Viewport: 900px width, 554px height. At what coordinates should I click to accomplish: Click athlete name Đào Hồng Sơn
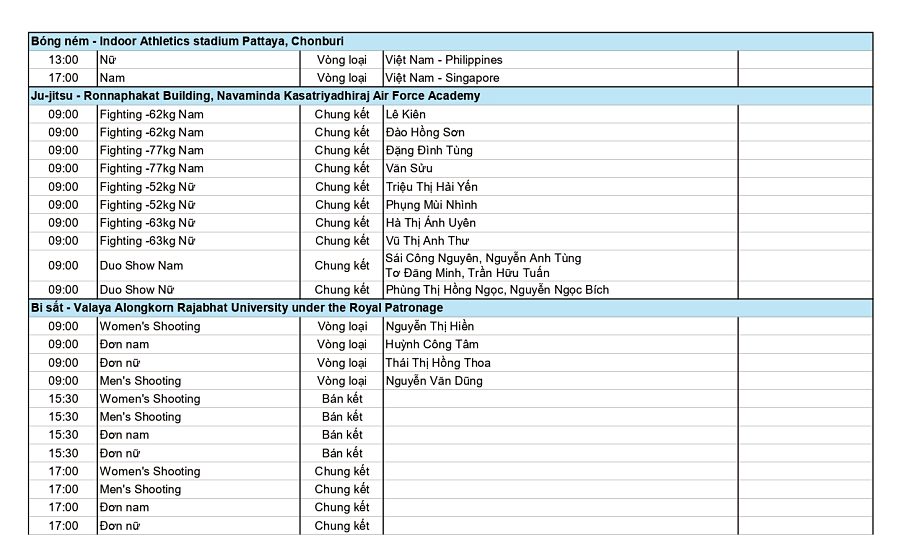point(424,132)
